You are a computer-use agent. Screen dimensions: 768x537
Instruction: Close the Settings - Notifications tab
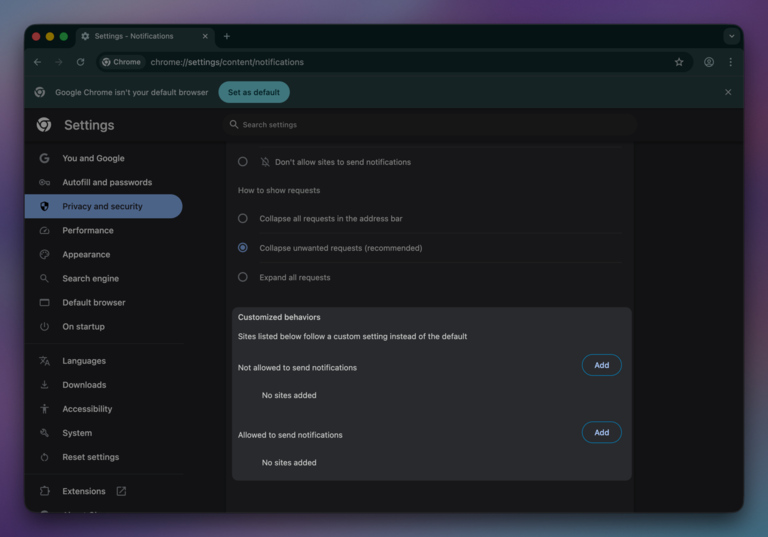[x=205, y=36]
